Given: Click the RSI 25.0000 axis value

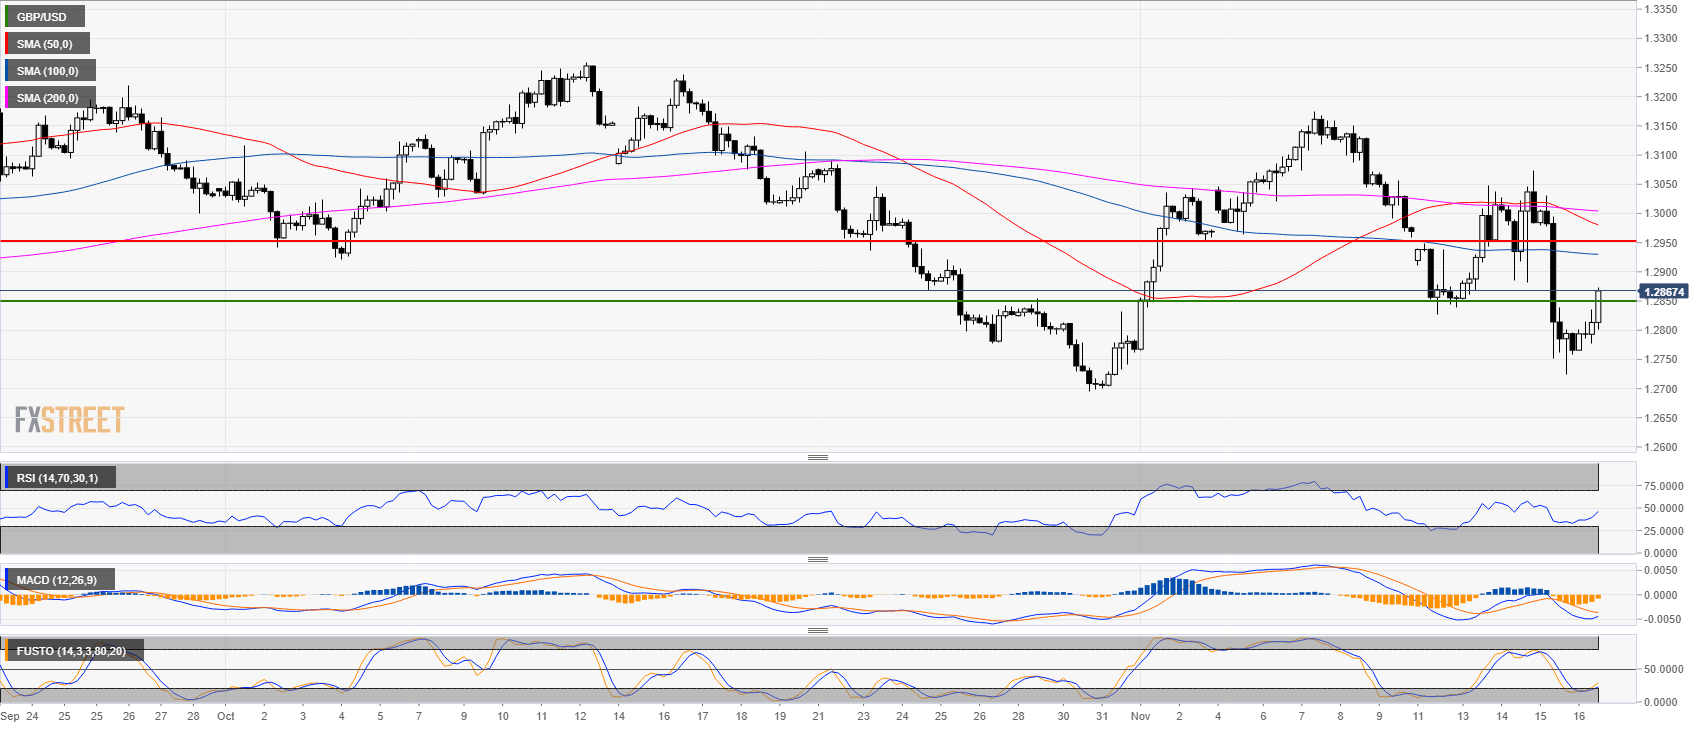Looking at the screenshot, I should point(1664,531).
